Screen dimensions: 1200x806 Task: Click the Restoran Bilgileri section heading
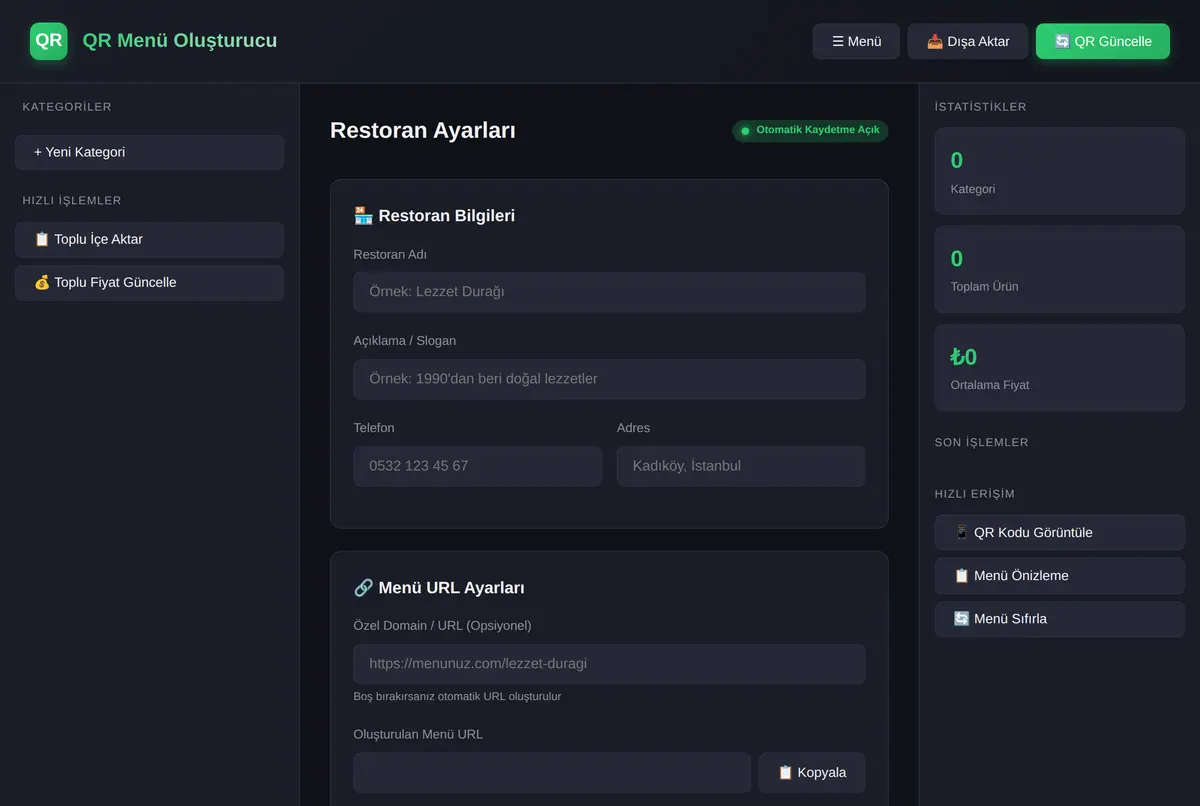pos(435,215)
